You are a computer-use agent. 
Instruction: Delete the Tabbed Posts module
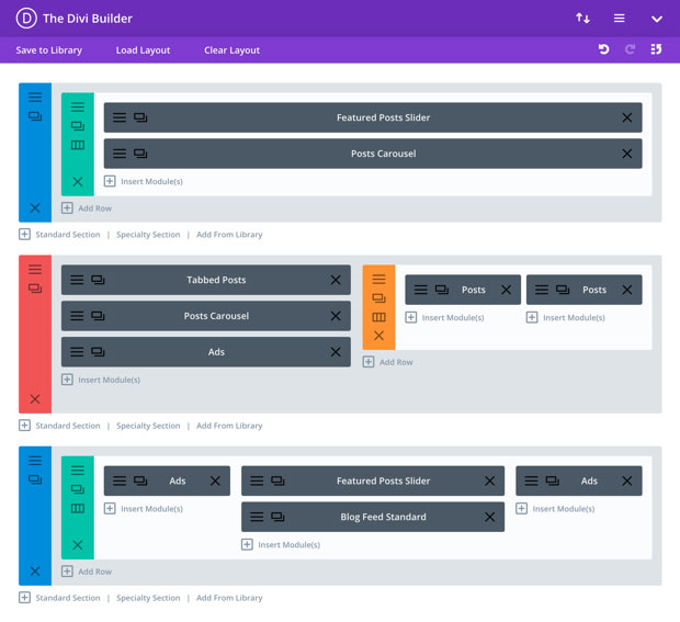click(x=335, y=280)
